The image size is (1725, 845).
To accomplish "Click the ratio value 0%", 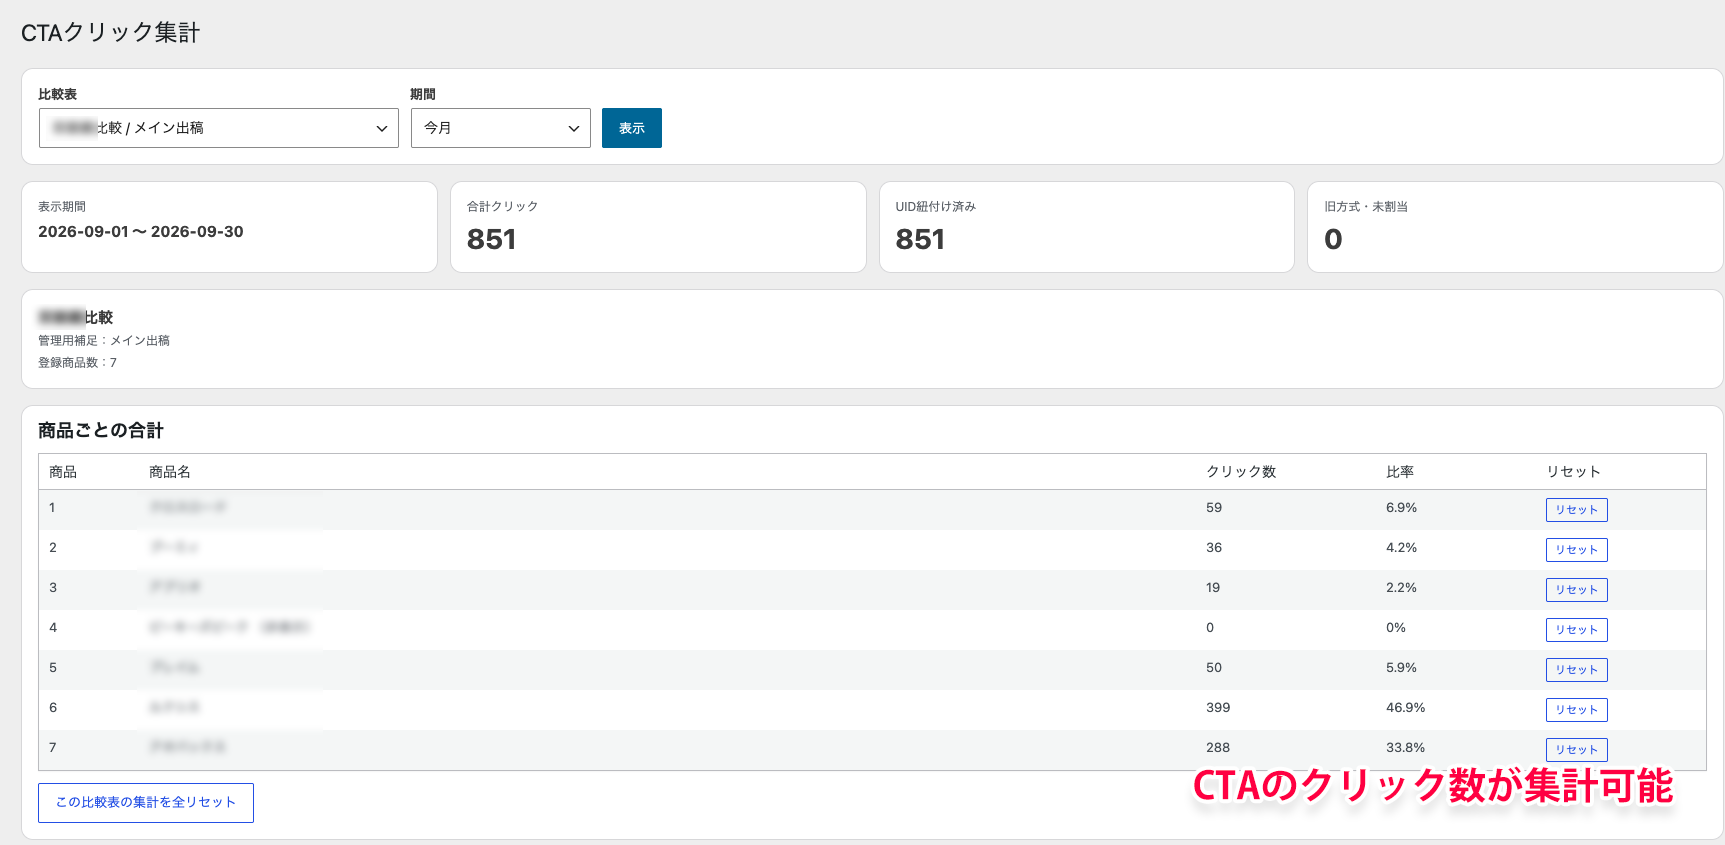I will pyautogui.click(x=1396, y=628).
